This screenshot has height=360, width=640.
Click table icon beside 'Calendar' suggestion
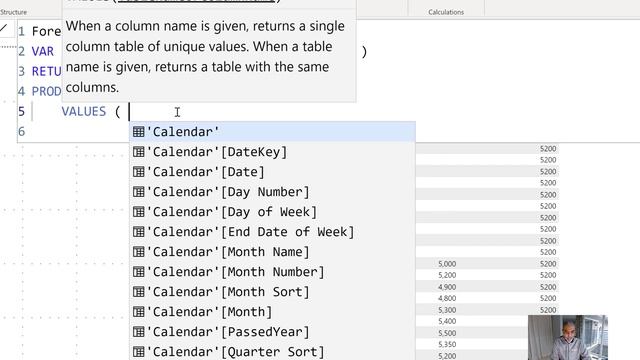139,132
